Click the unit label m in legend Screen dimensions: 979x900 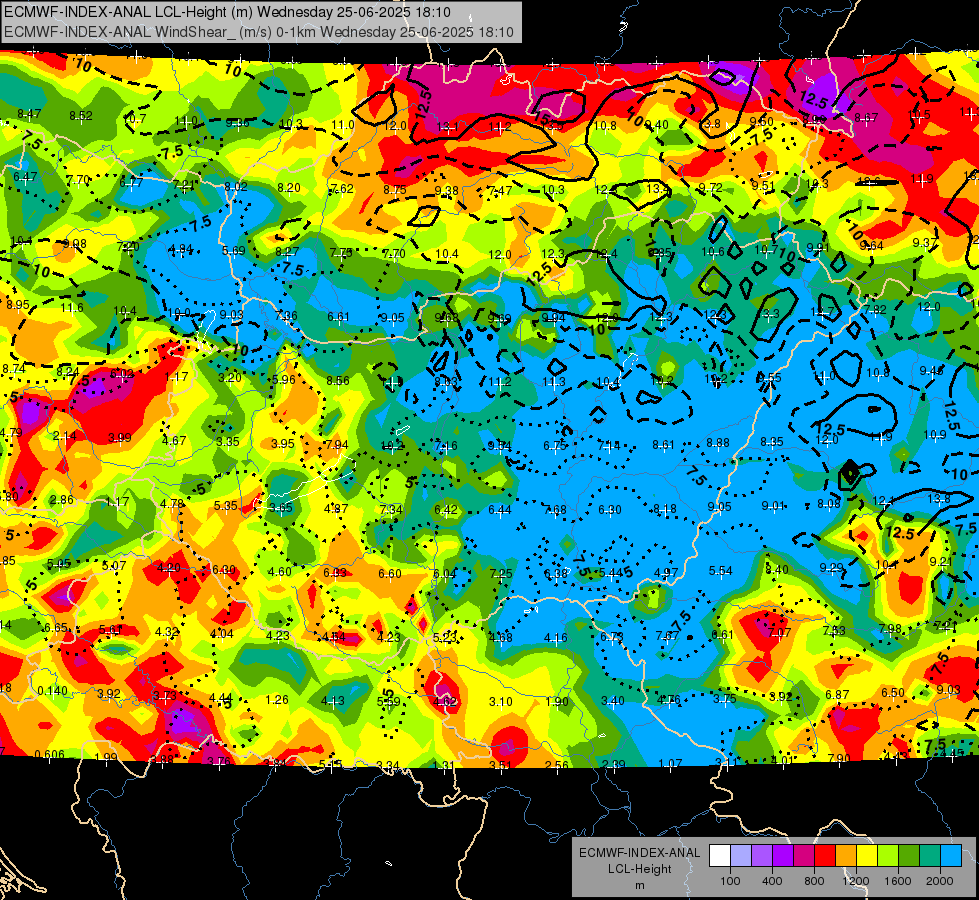coord(639,885)
